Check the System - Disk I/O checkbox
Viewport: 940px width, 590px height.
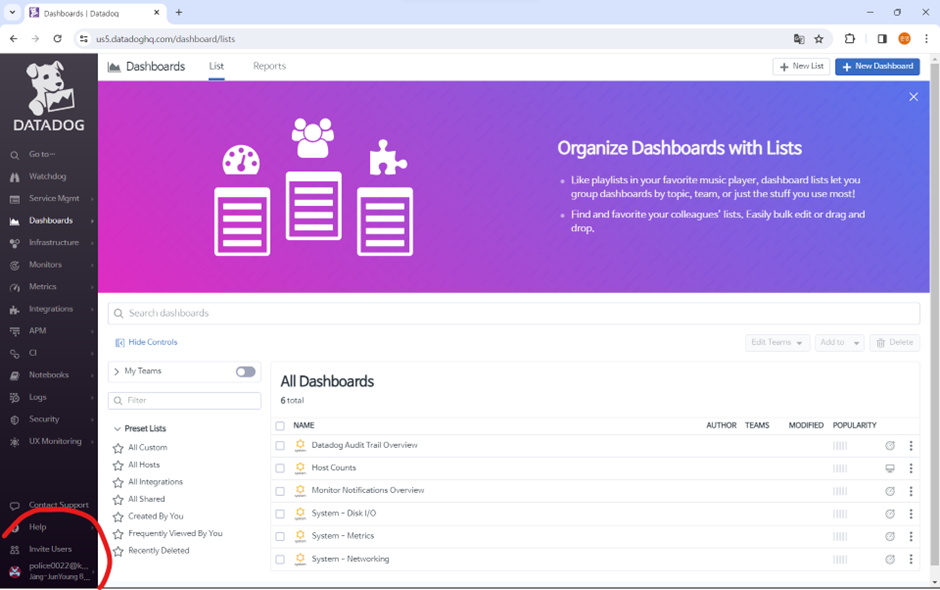[280, 514]
